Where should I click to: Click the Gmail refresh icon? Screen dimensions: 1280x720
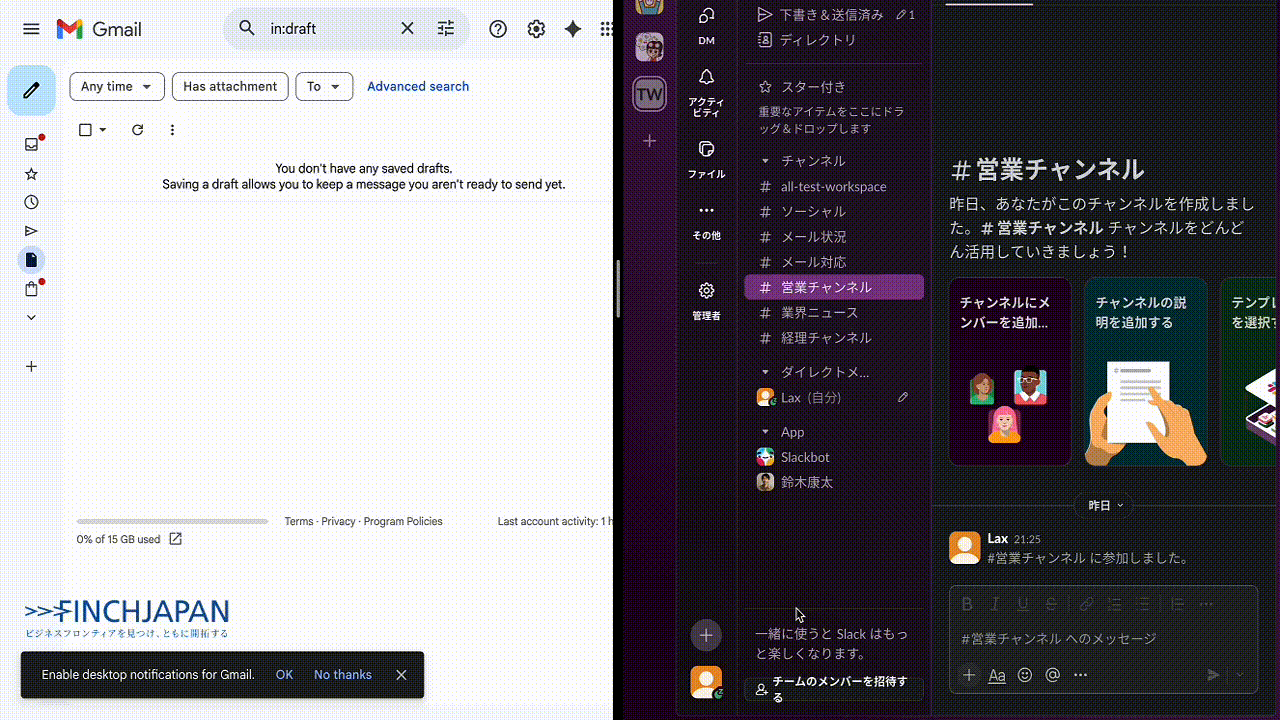(x=138, y=130)
